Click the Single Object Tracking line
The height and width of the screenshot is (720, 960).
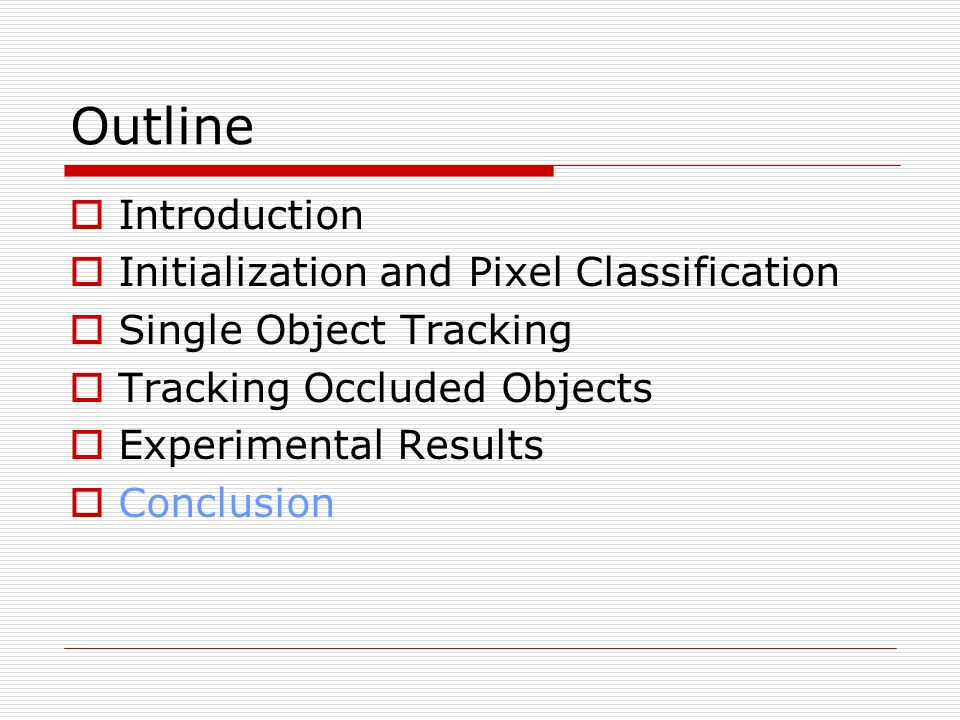coord(345,331)
